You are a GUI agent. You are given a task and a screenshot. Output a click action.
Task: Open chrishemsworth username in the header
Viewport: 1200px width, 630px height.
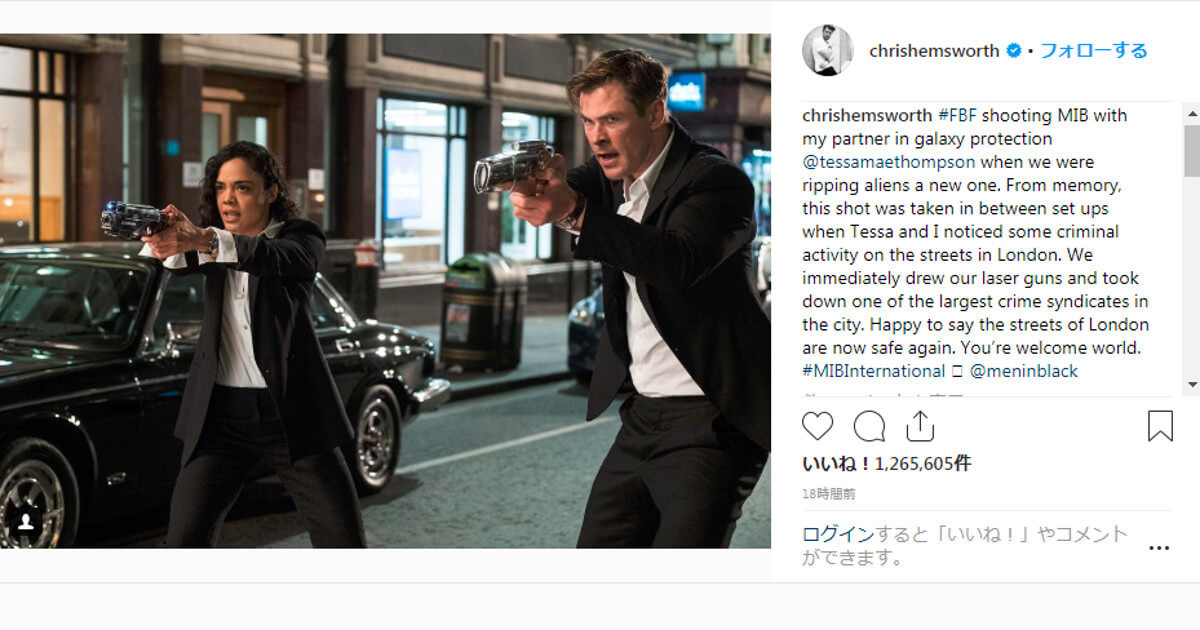[x=934, y=50]
